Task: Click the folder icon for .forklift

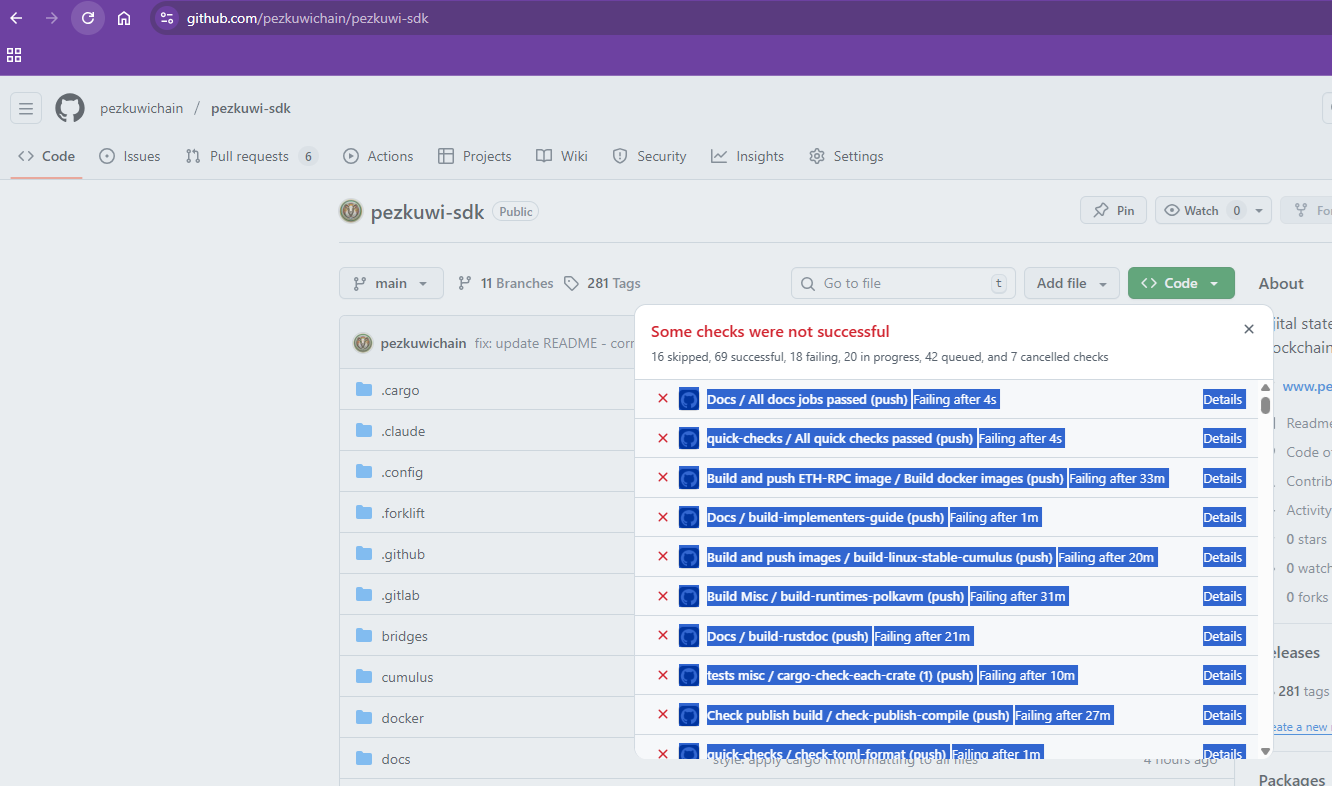Action: 364,513
